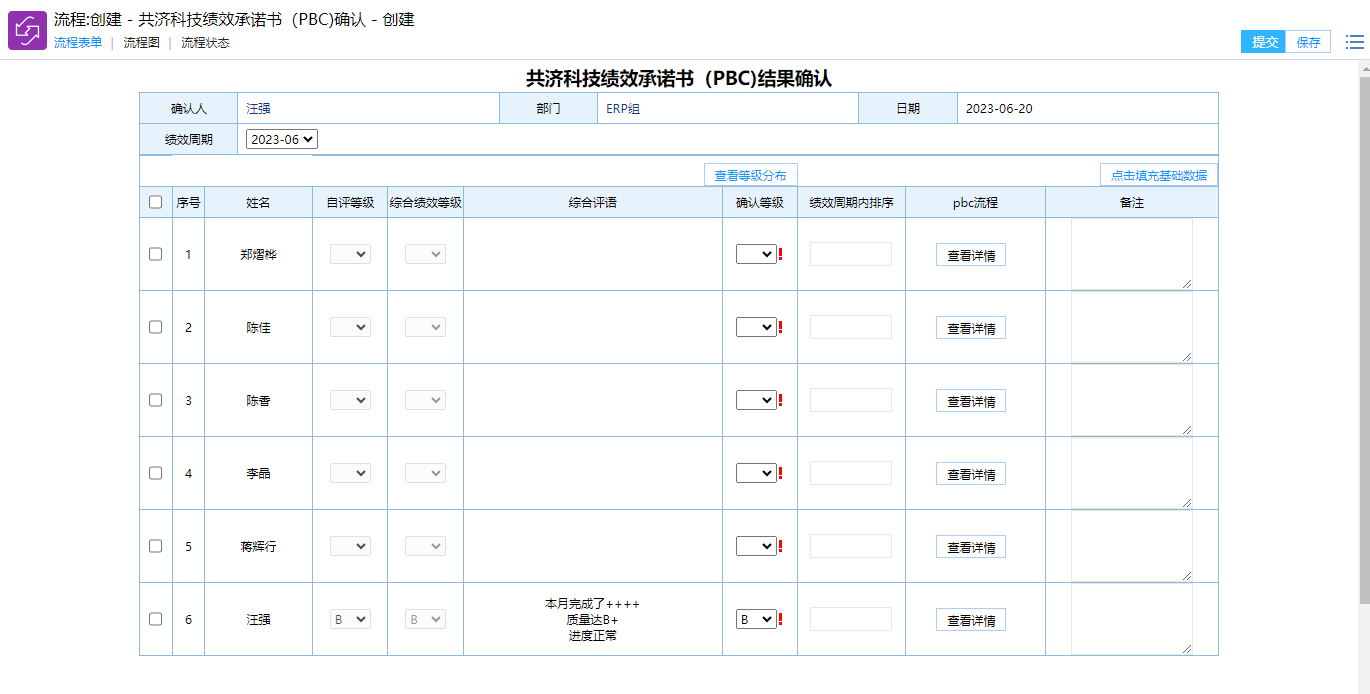Screen dimensions: 1370x694
Task: Click the 备注 text area for 陈香
Action: [1131, 400]
